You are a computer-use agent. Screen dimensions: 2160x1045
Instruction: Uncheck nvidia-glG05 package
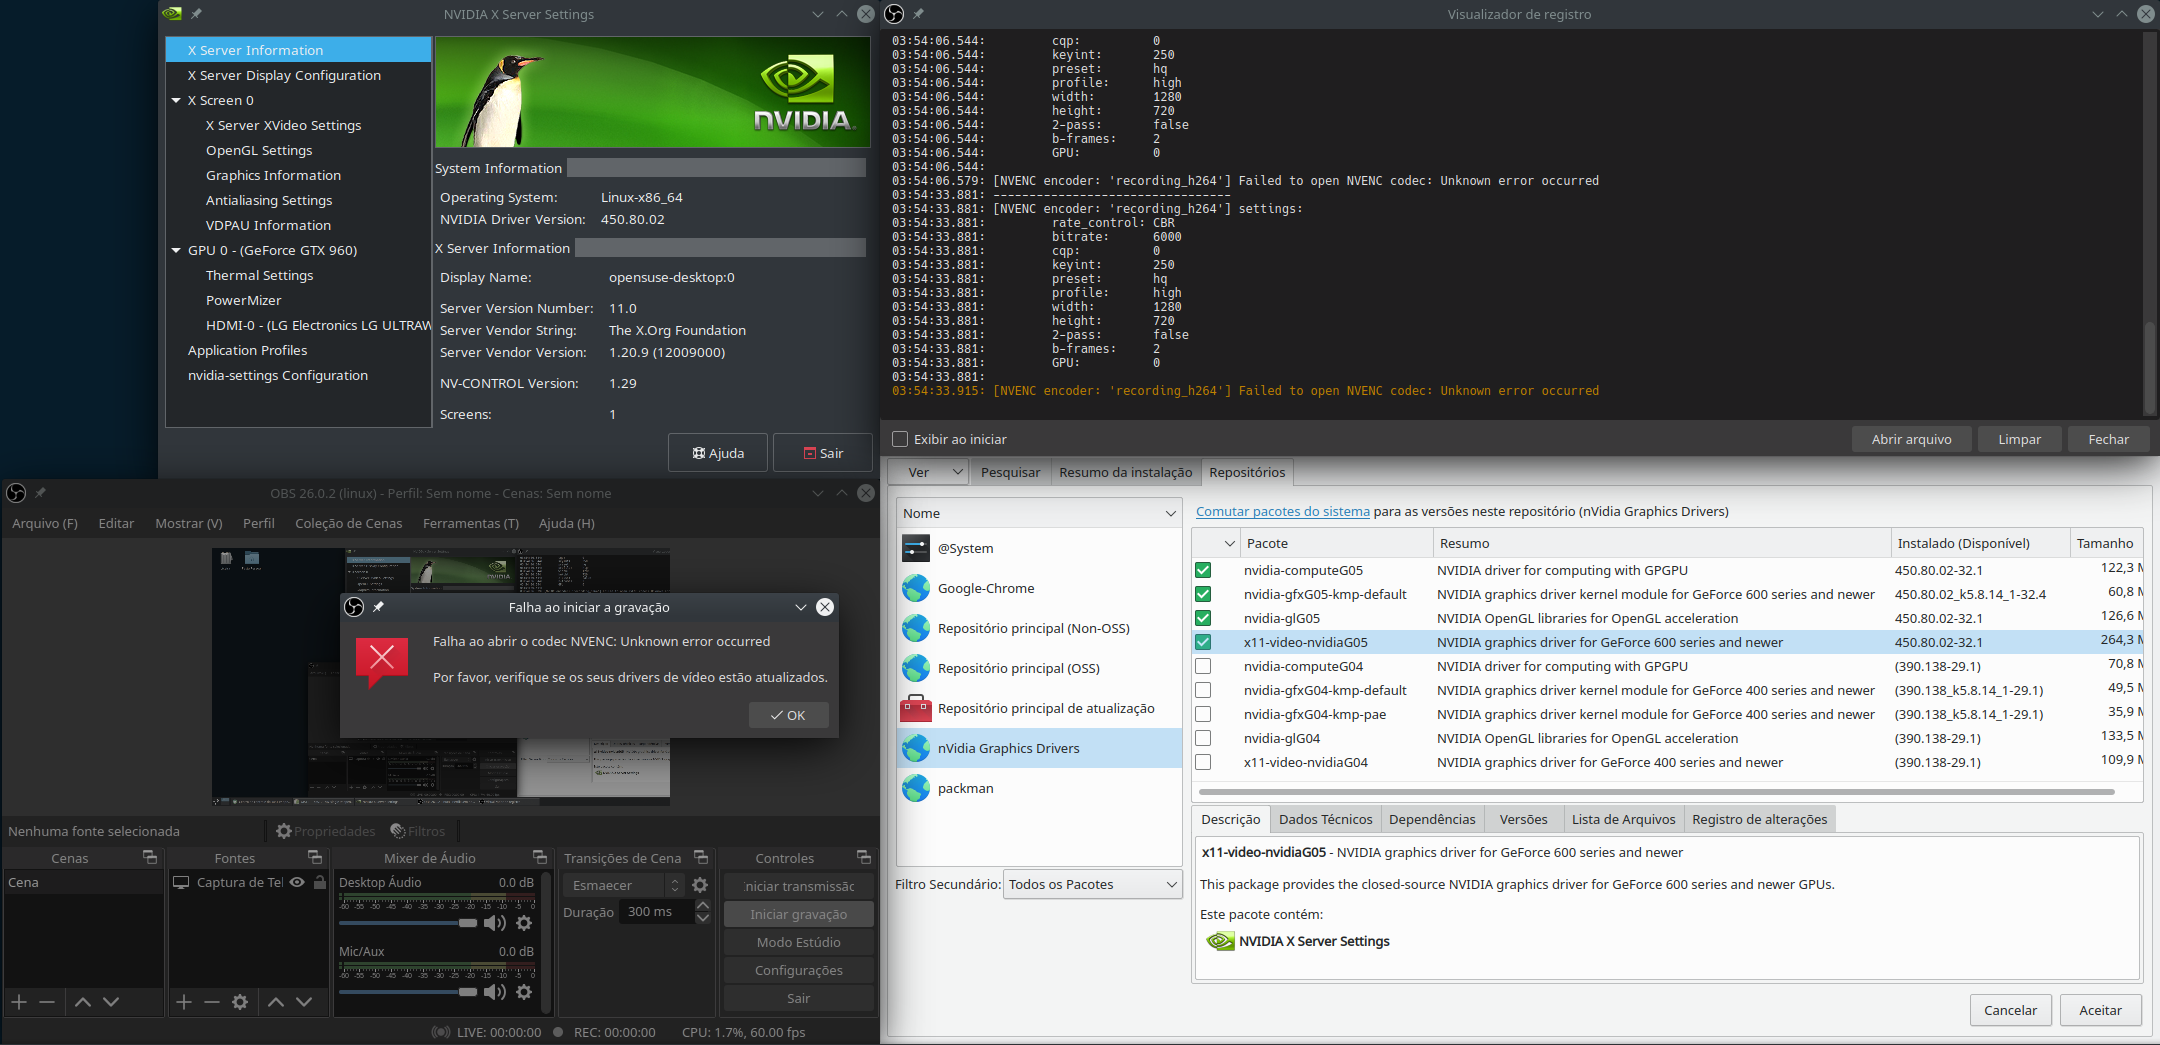[x=1203, y=618]
